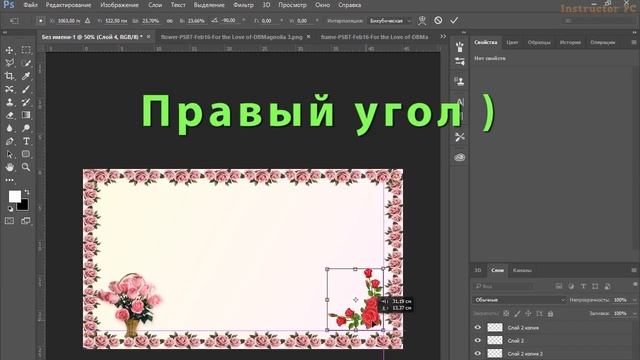Open the Фильтр menu
Screen dimensions: 640x360
[243, 5]
